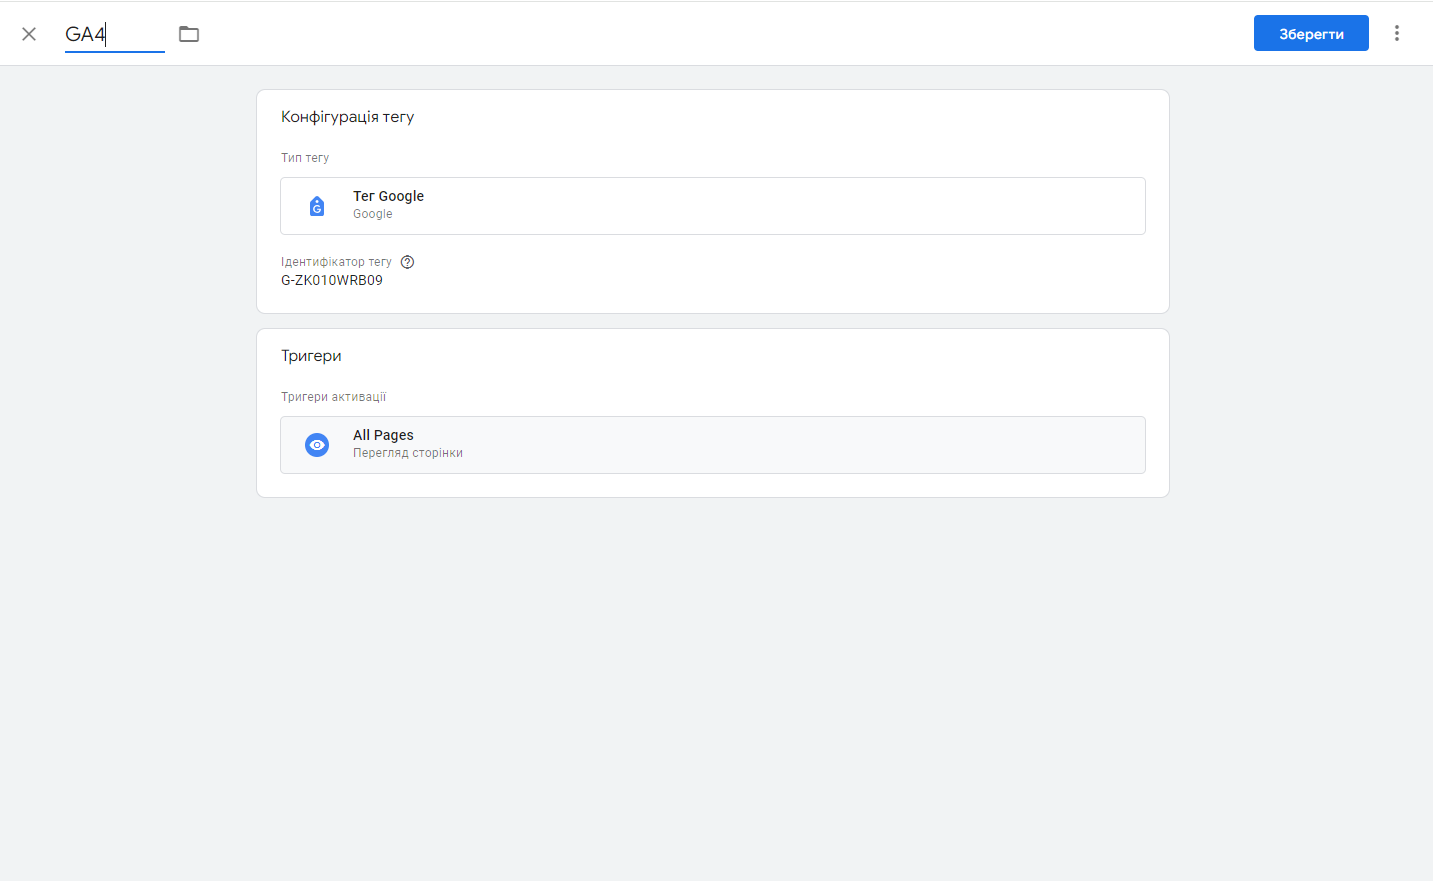
Task: Click the Ідентифікатор тегу label
Action: coord(336,262)
